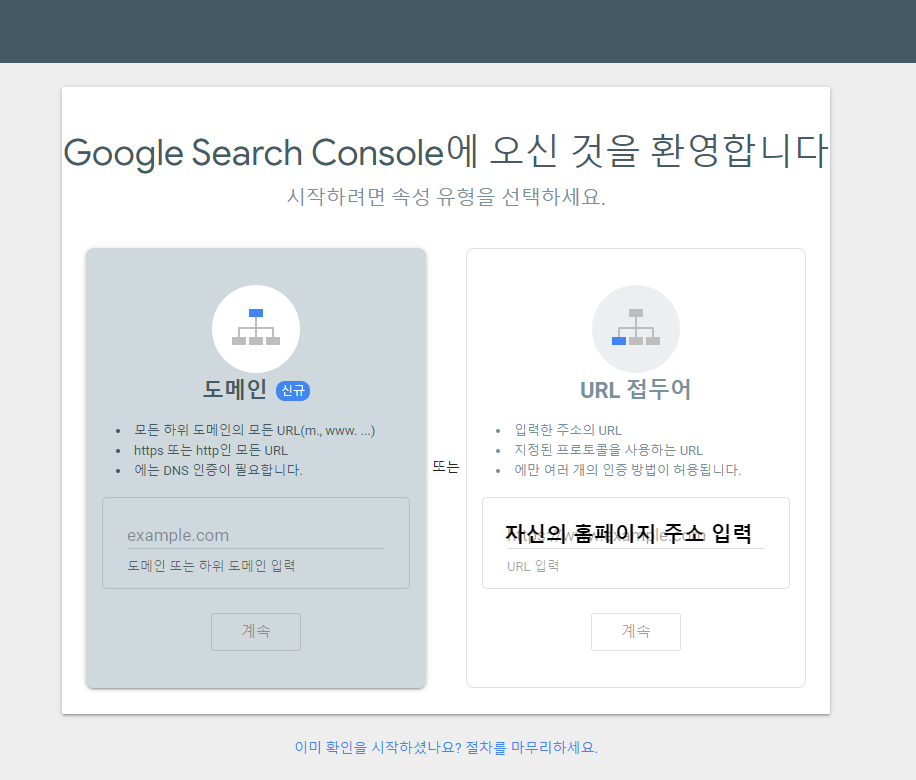This screenshot has height=780, width=916.
Task: Click '입력한 주소의 URL' bullet
Action: pyautogui.click(x=568, y=431)
